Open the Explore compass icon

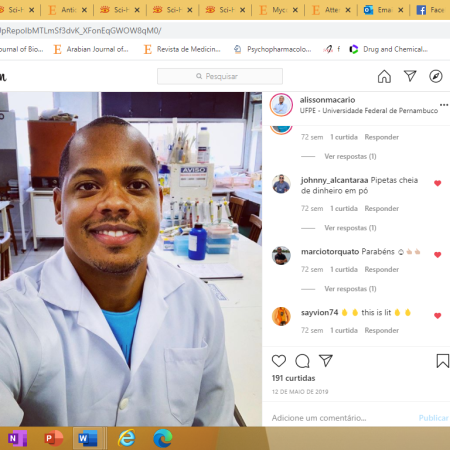[x=436, y=76]
